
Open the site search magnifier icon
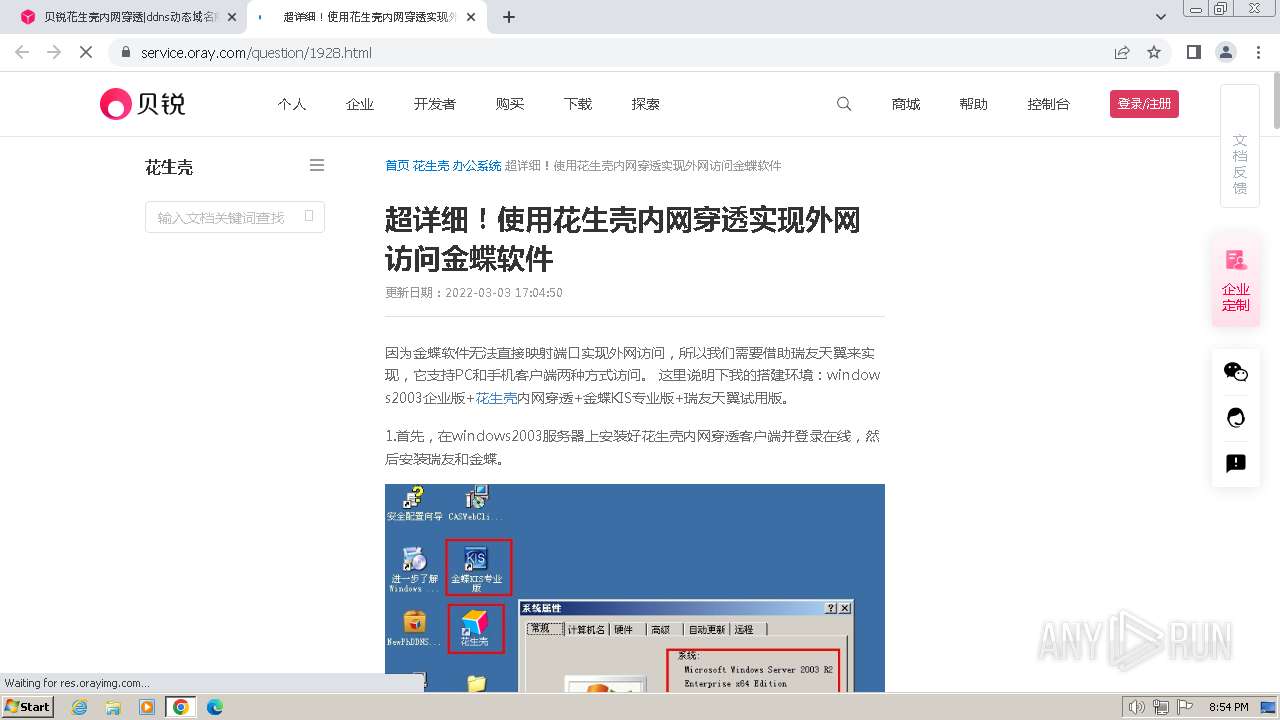coord(844,104)
